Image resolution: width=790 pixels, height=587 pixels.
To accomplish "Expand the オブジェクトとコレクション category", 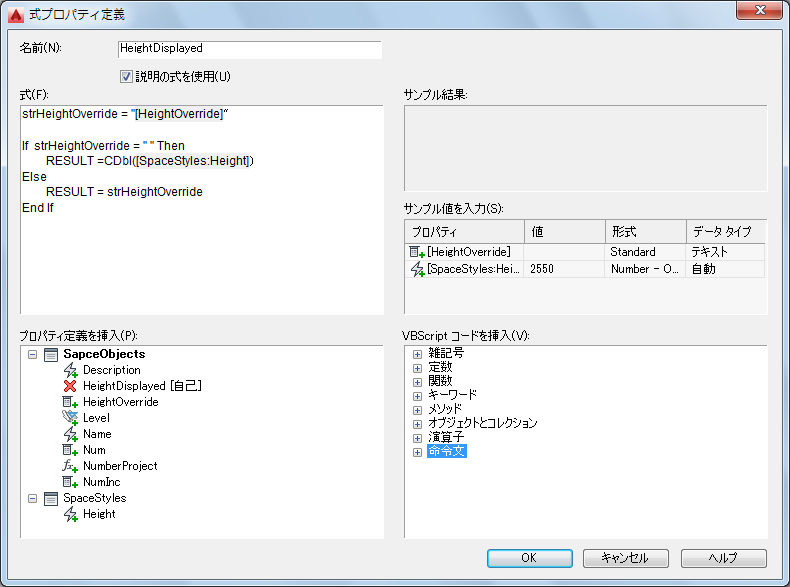I will click(x=417, y=424).
